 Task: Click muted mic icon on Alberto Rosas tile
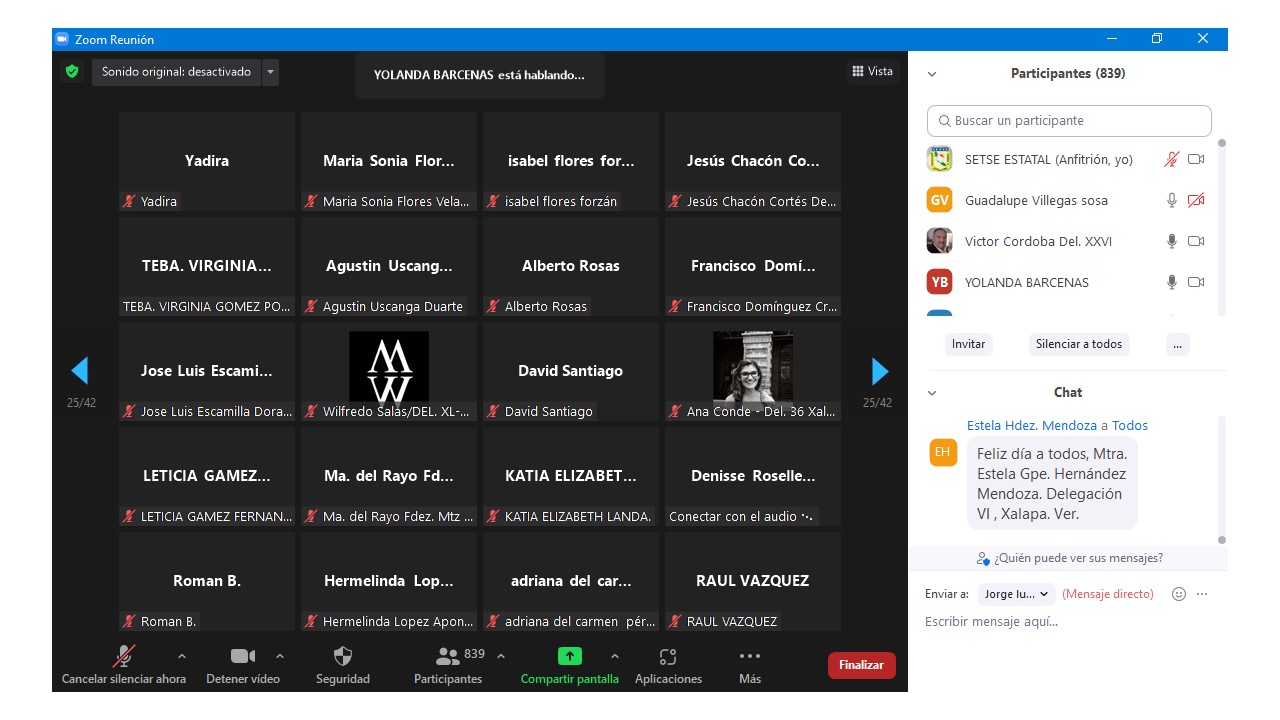click(493, 307)
